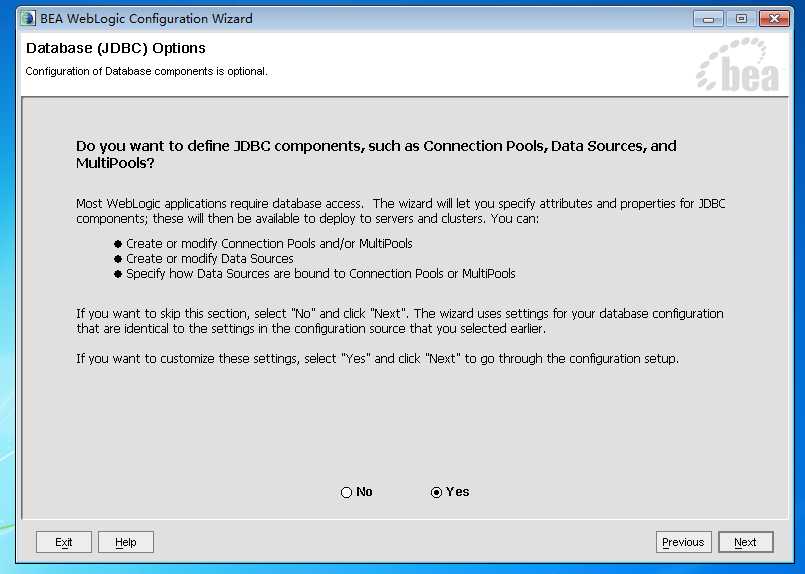The image size is (805, 574).
Task: Close the BEA WebLogic Configuration Wizard
Action: pyautogui.click(x=774, y=19)
